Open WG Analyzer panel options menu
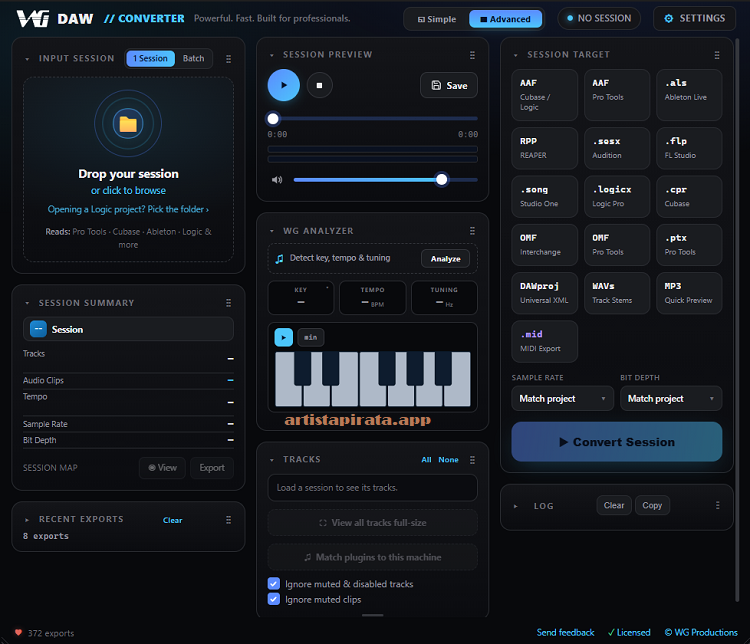 coord(472,231)
